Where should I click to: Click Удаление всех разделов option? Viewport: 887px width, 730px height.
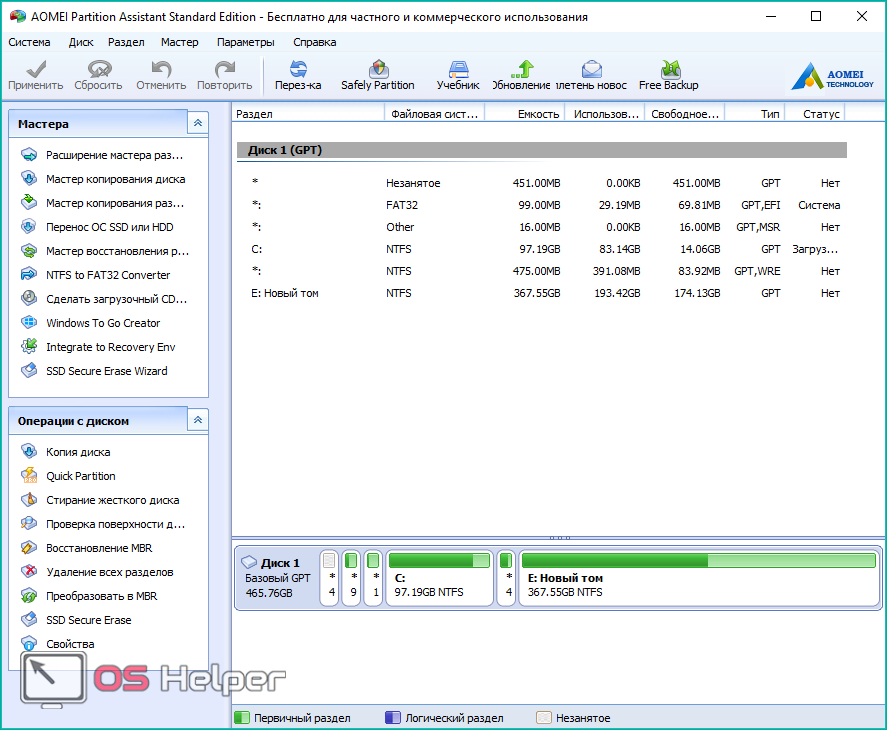[109, 572]
